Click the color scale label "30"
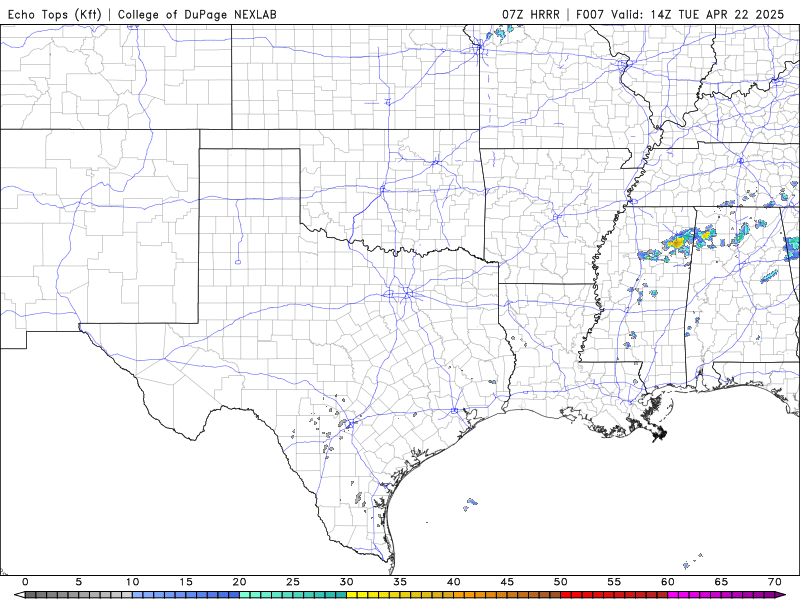The image size is (800, 600). point(346,582)
